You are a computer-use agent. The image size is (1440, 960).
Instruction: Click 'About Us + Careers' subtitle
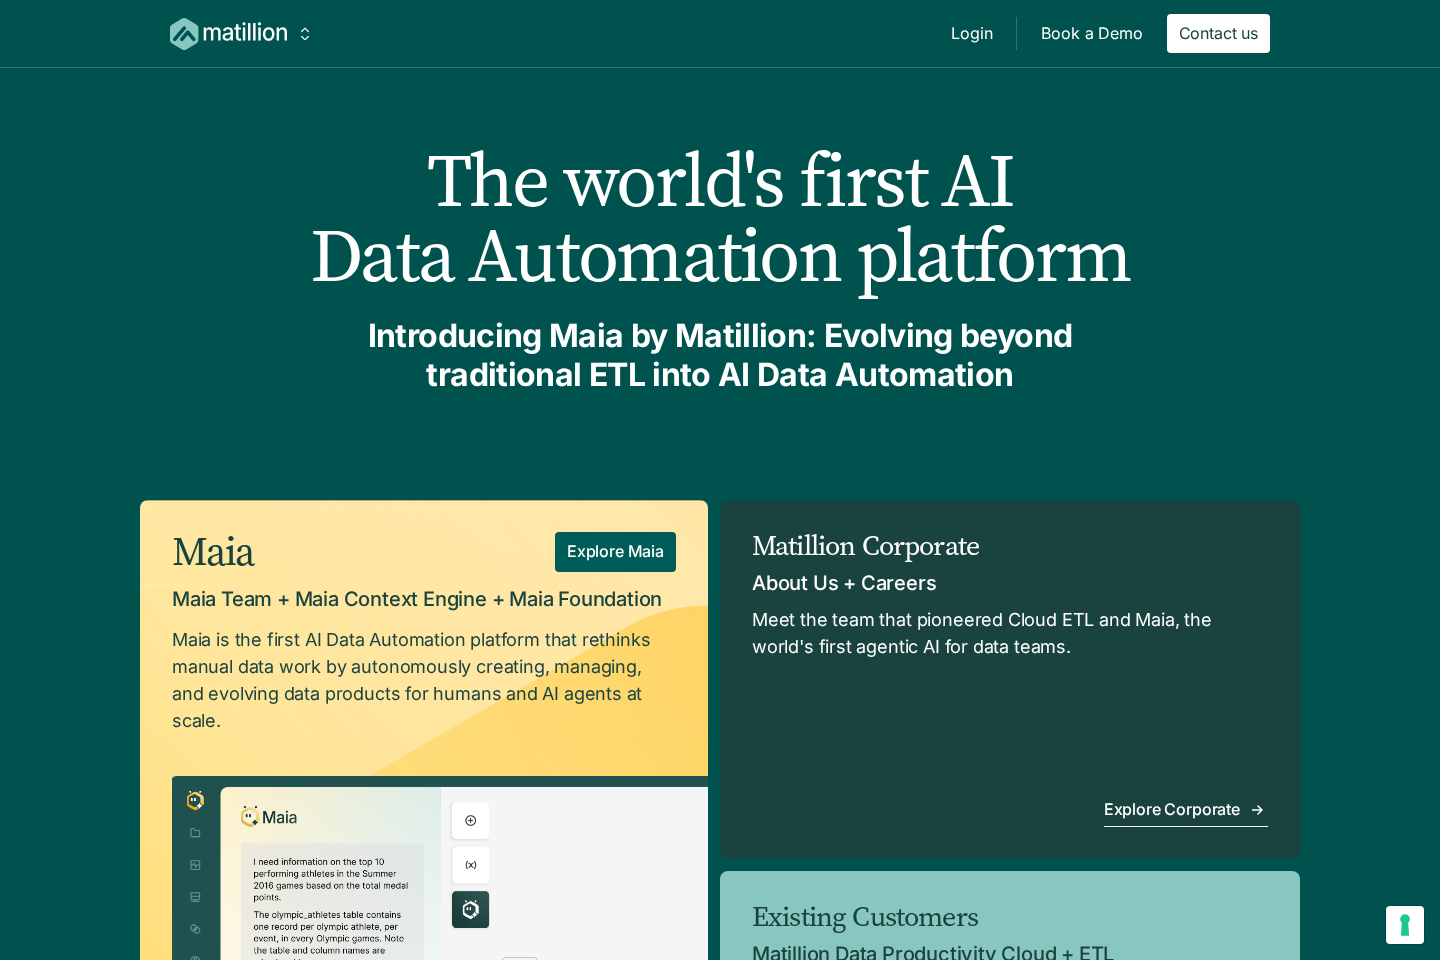844,583
